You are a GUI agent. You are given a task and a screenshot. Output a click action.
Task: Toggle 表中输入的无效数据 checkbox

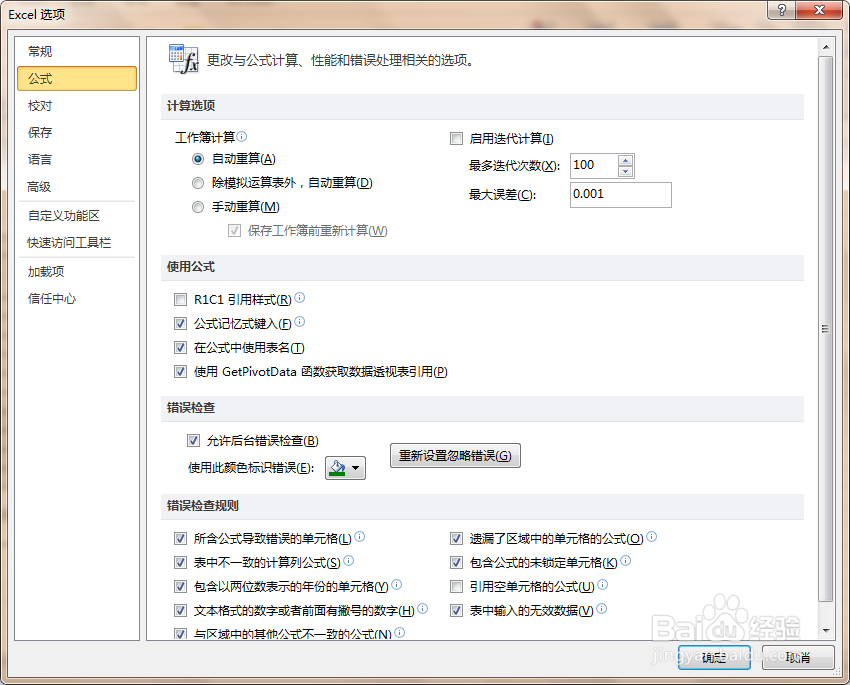click(456, 611)
